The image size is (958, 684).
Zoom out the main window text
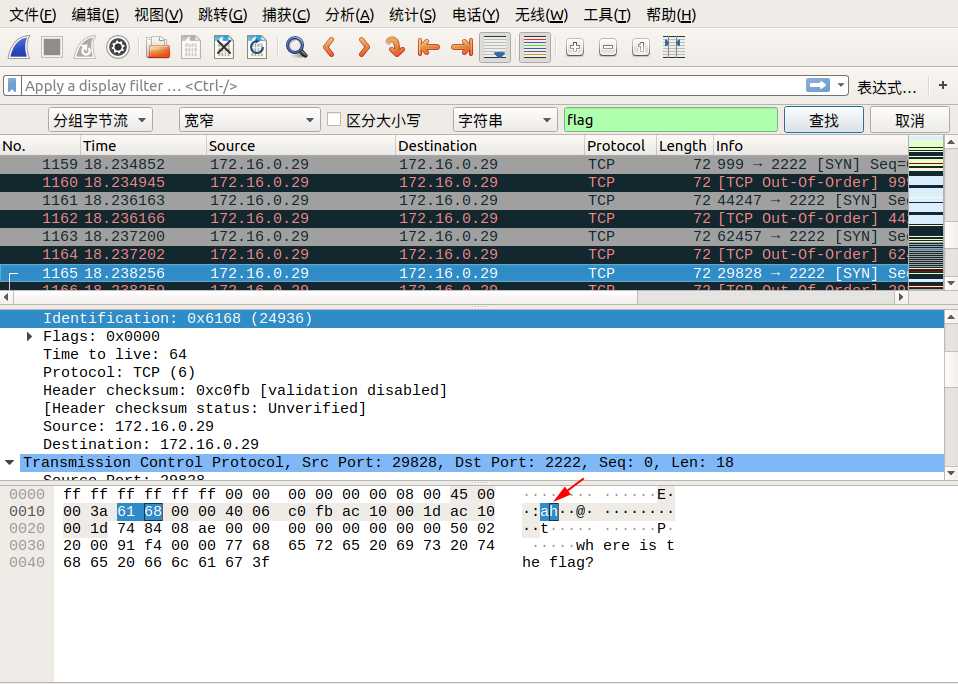click(x=607, y=47)
